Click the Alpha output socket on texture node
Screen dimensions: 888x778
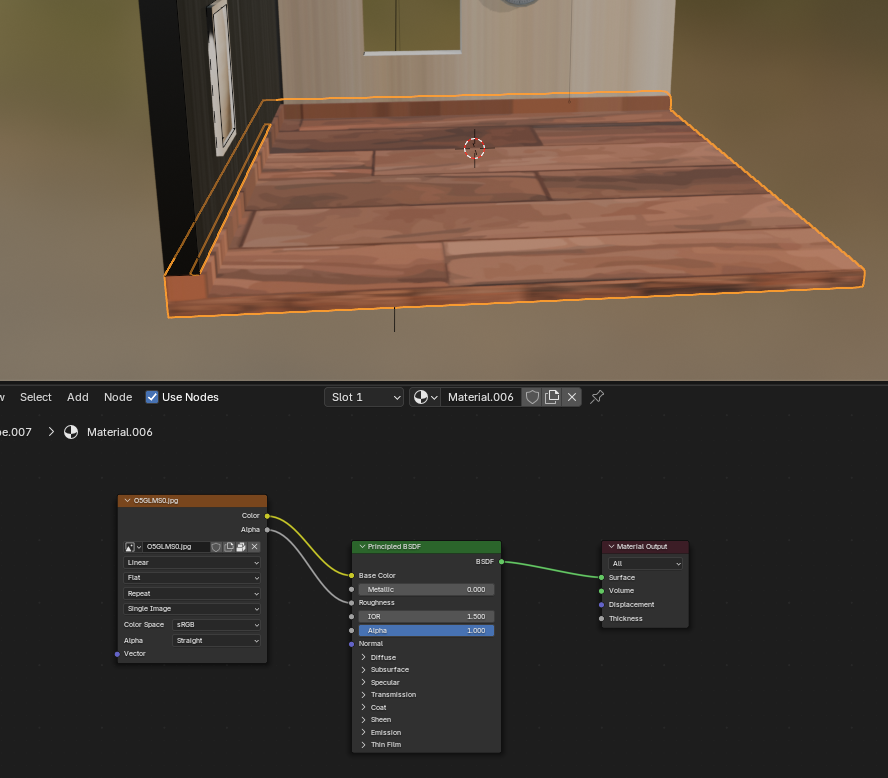click(267, 530)
